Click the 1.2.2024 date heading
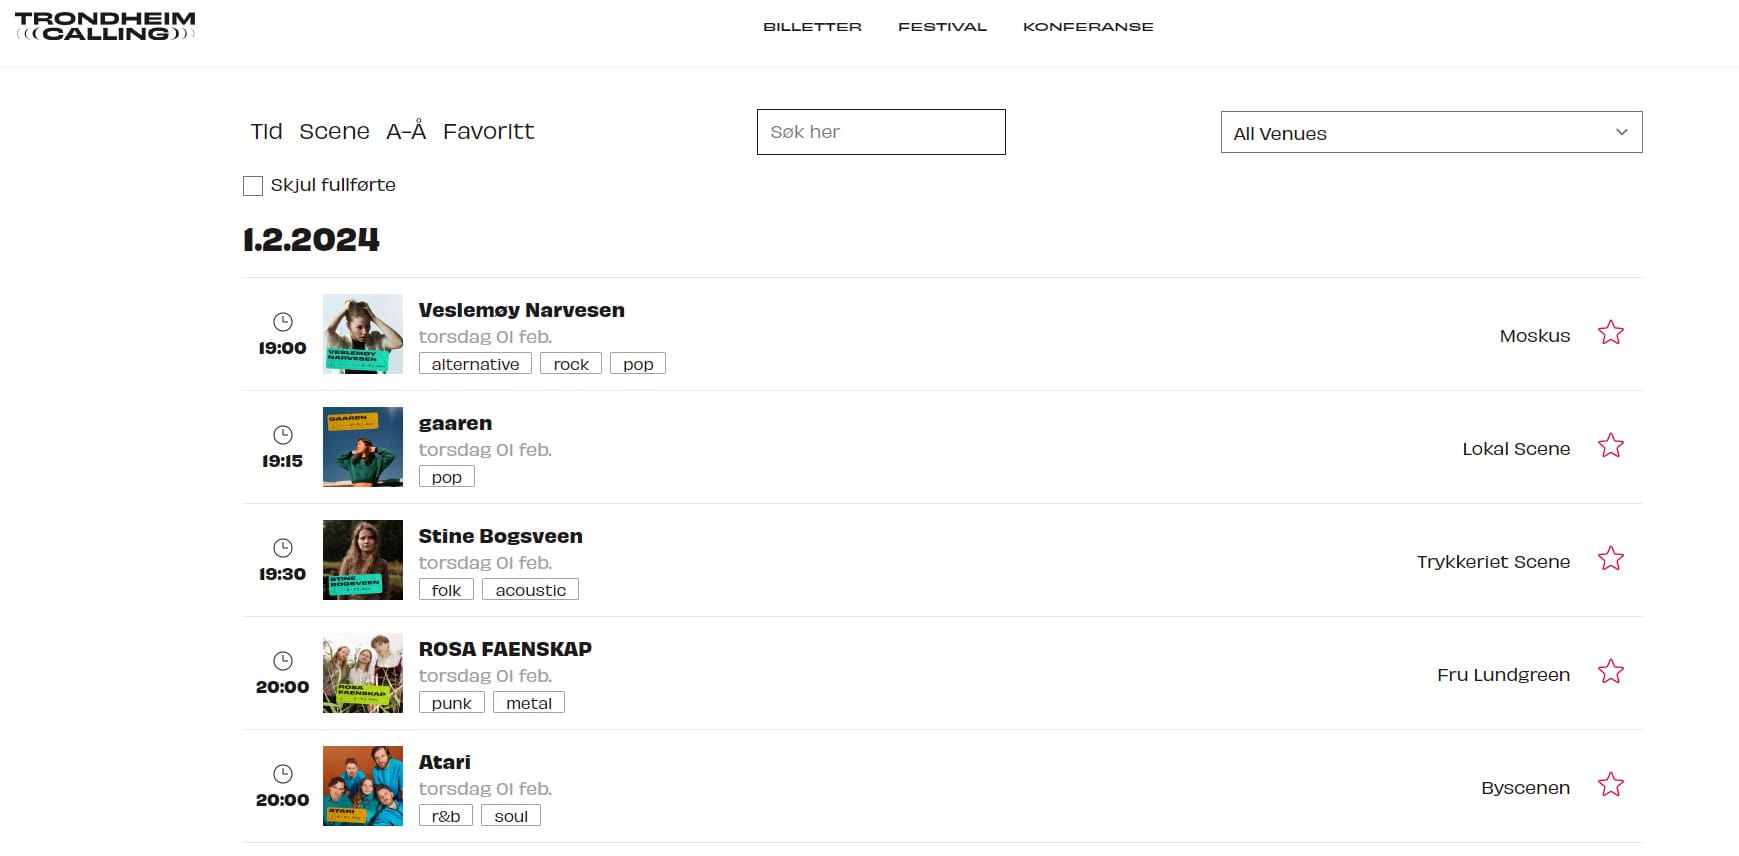This screenshot has height=856, width=1739. [x=311, y=240]
